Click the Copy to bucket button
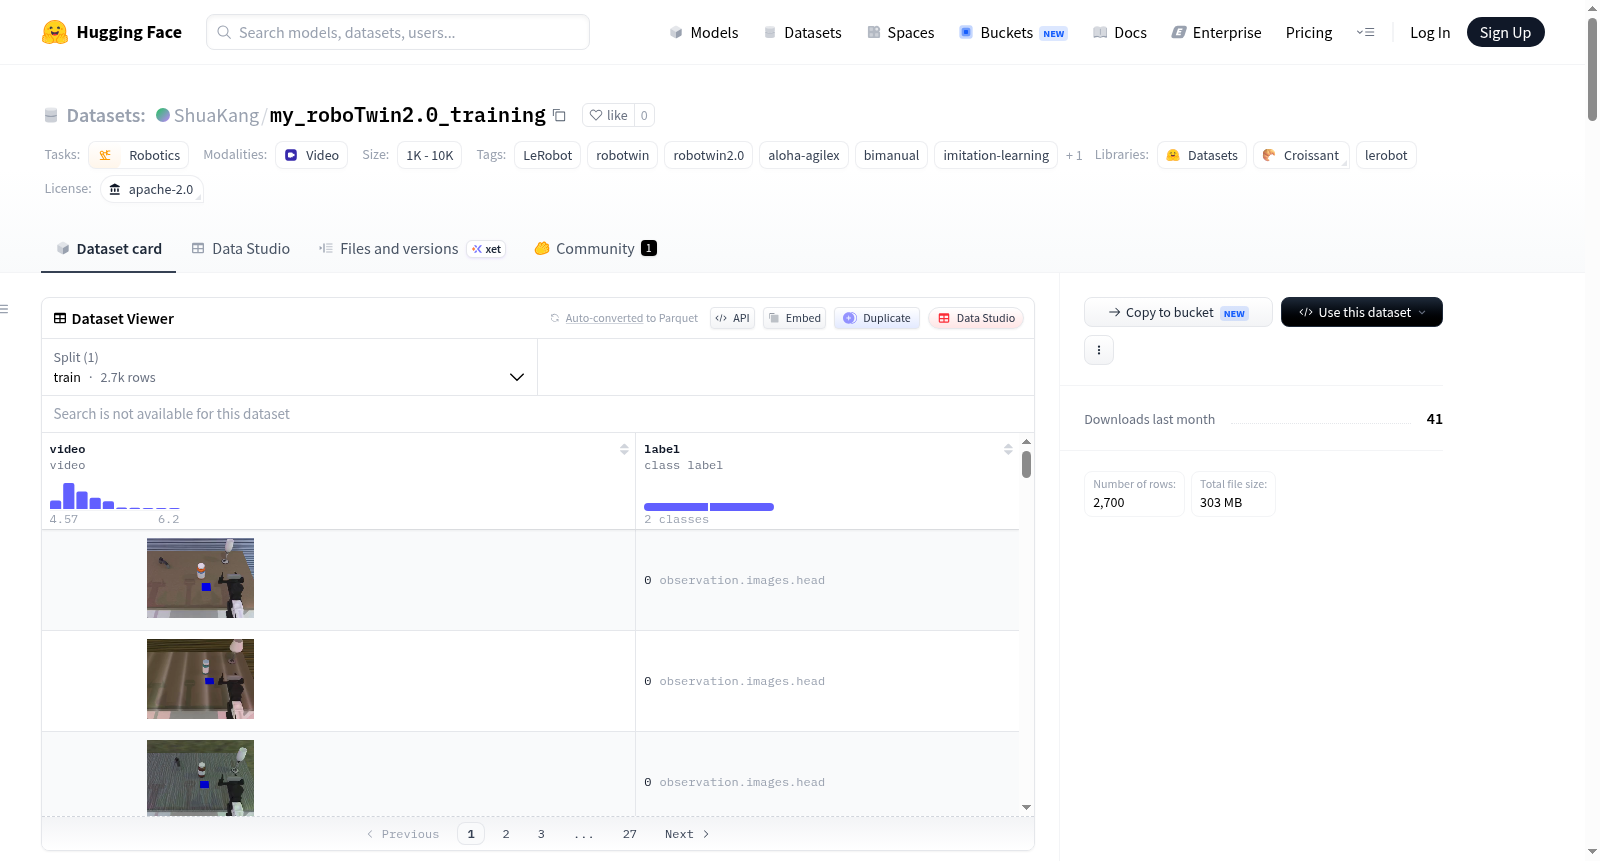Screen dimensions: 1600x861 (1178, 312)
